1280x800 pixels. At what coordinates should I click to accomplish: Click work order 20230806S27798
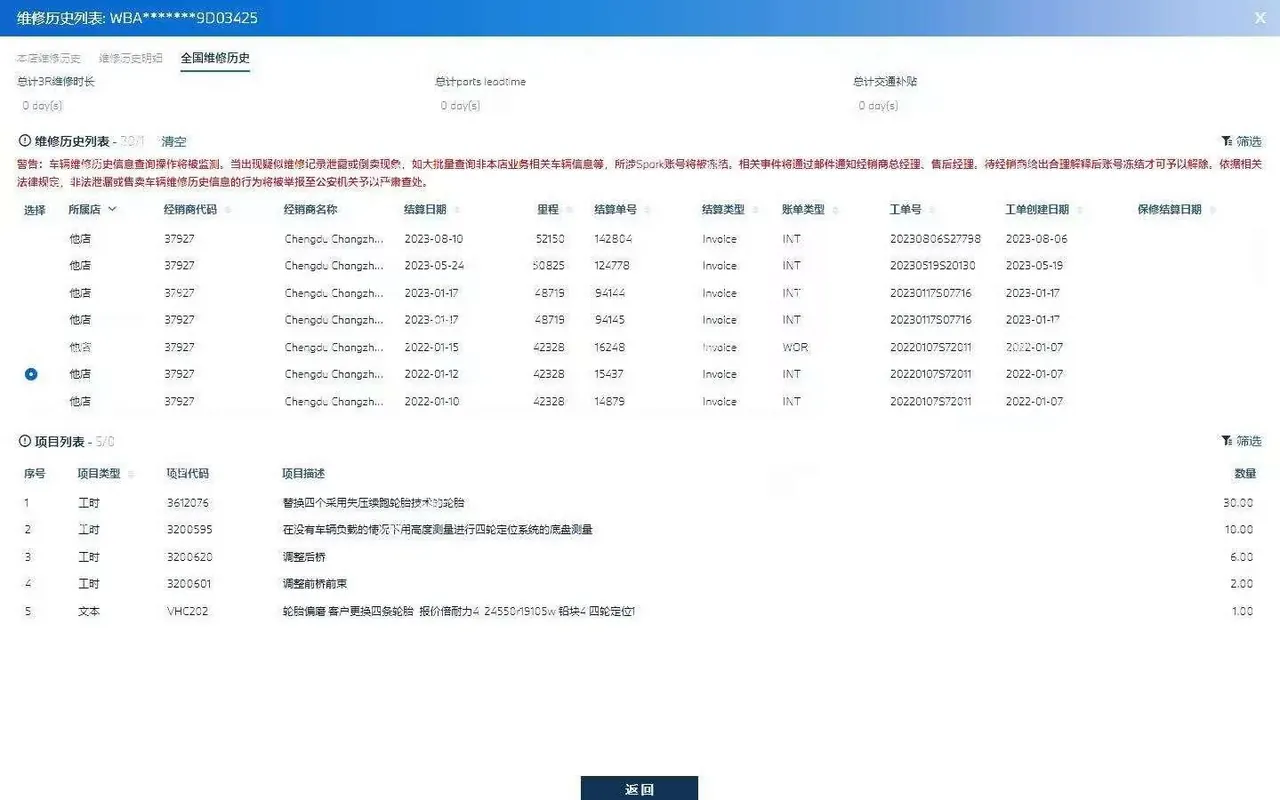click(x=935, y=239)
